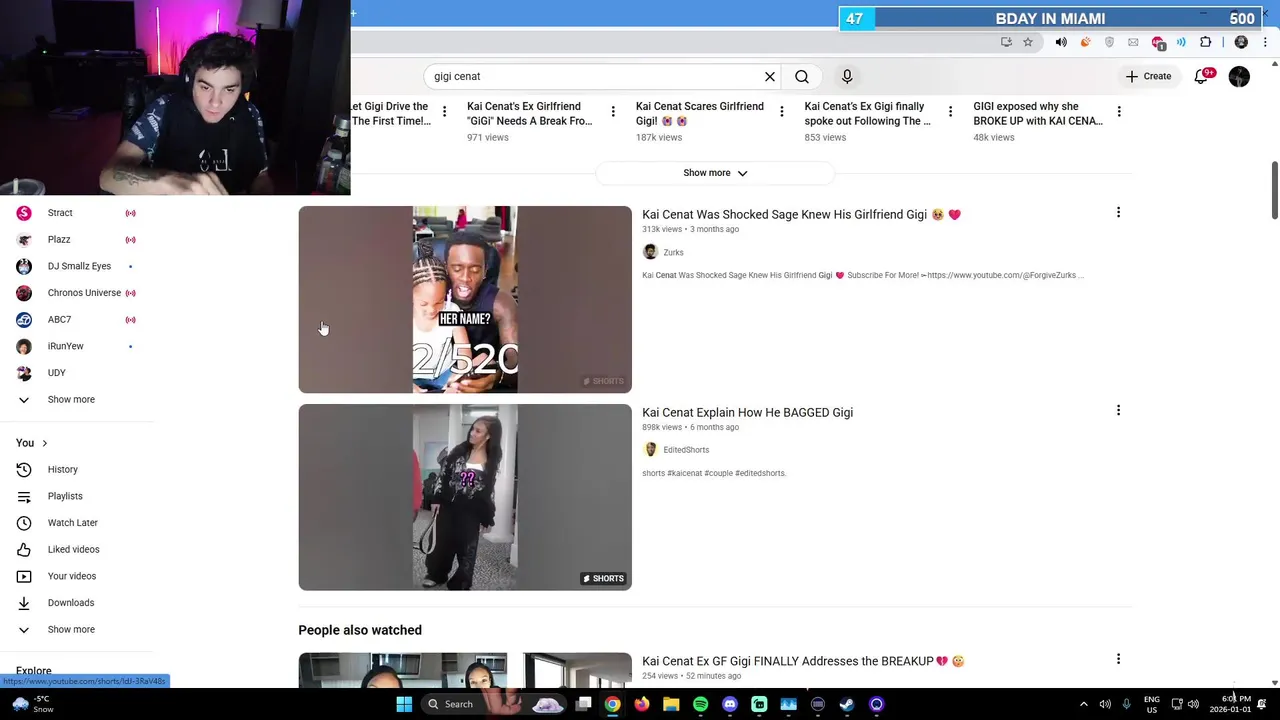Start voice search with the microphone icon

point(847,76)
